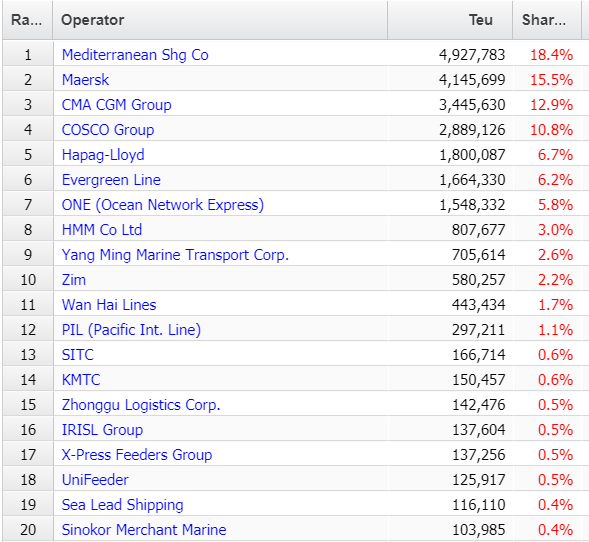The height and width of the screenshot is (542, 589).
Task: Click the Evergreen Line link
Action: click(x=111, y=180)
